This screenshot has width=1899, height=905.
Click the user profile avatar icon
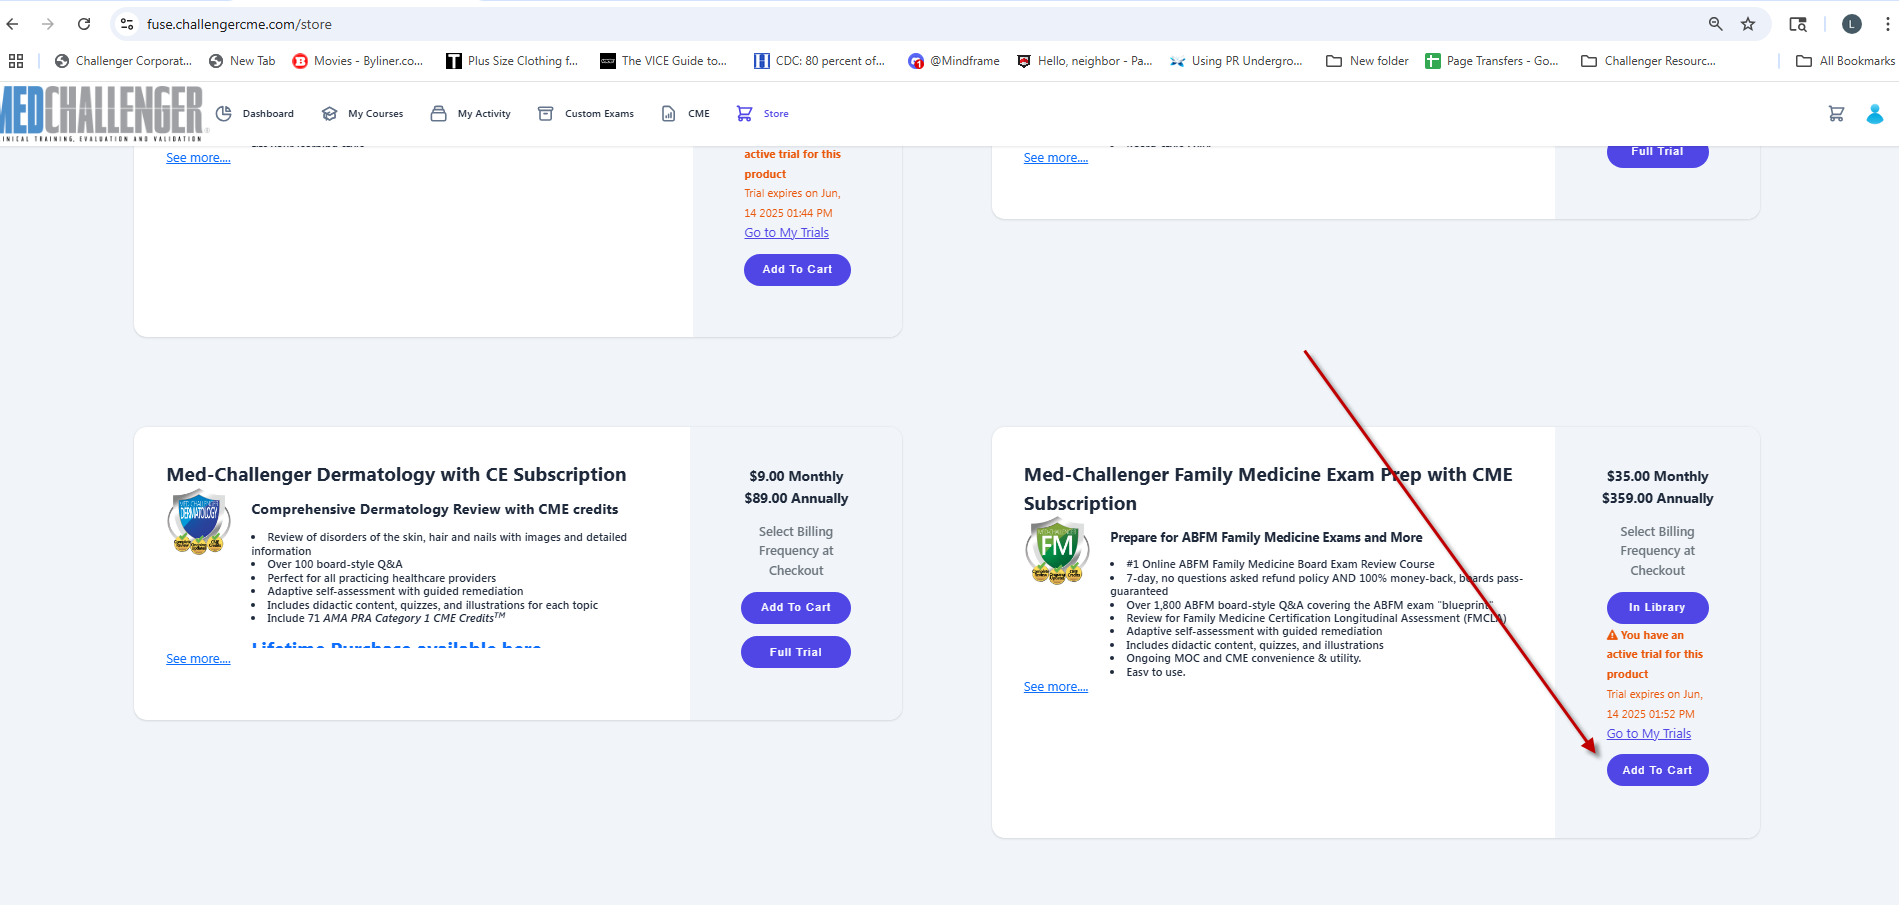pyautogui.click(x=1874, y=114)
